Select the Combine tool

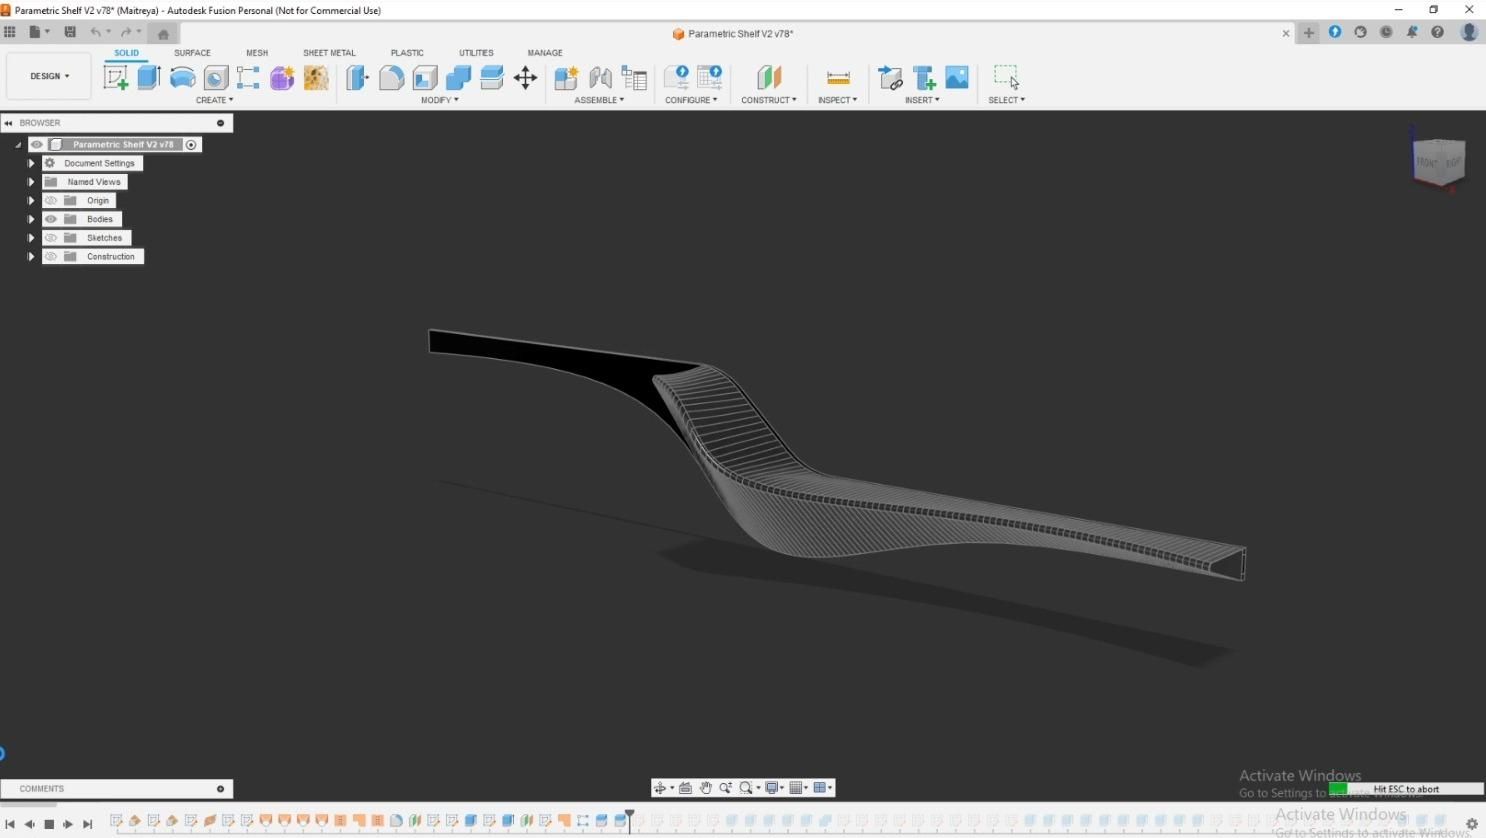point(458,78)
